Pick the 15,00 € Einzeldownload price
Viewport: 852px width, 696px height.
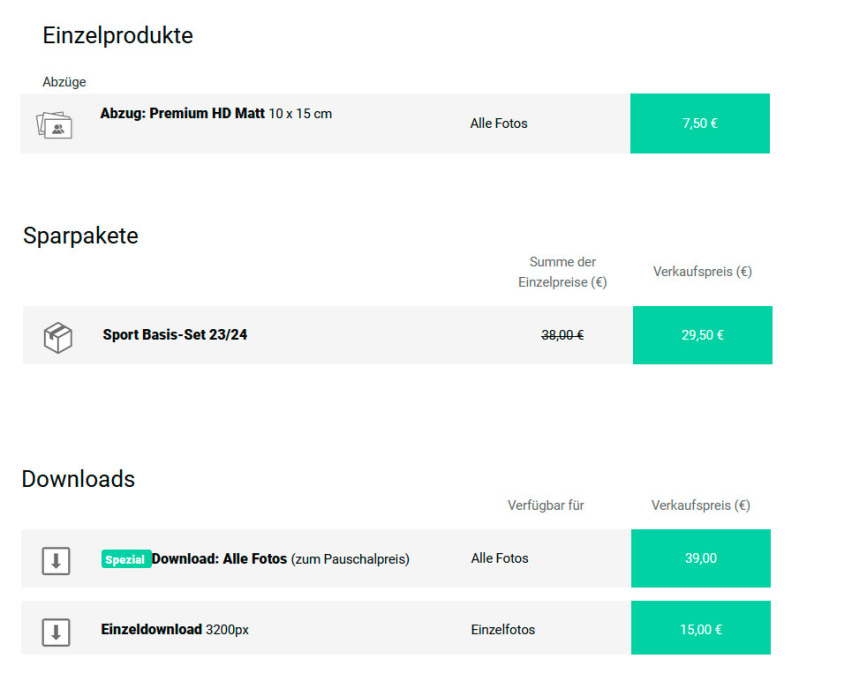[700, 629]
